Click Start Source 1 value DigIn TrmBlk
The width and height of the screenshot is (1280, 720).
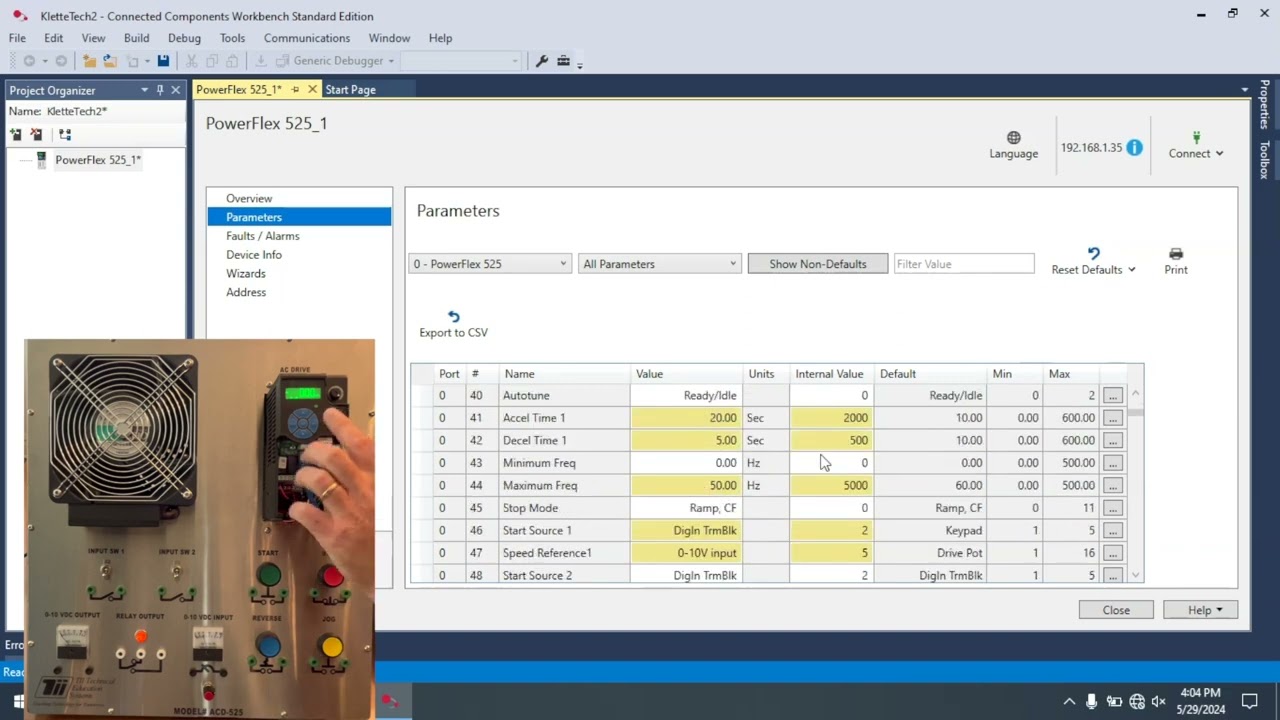click(686, 530)
